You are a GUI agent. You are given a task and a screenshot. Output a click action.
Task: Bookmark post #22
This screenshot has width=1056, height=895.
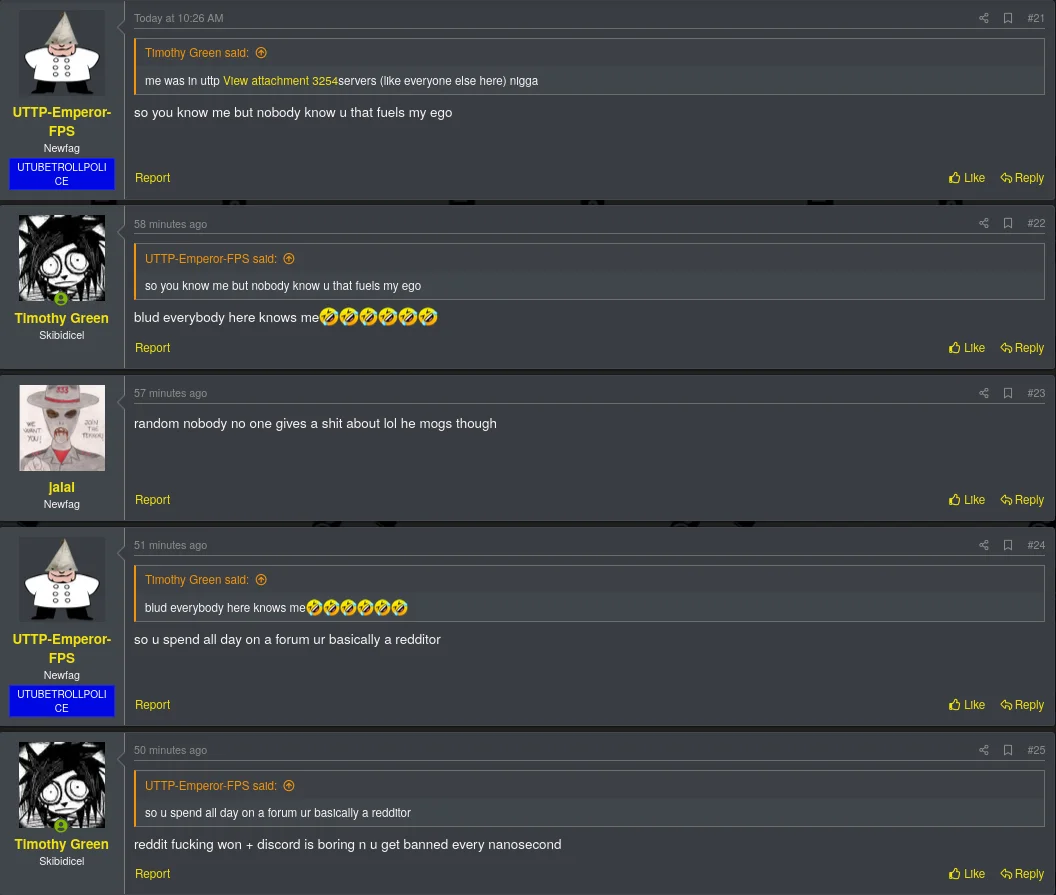1008,223
